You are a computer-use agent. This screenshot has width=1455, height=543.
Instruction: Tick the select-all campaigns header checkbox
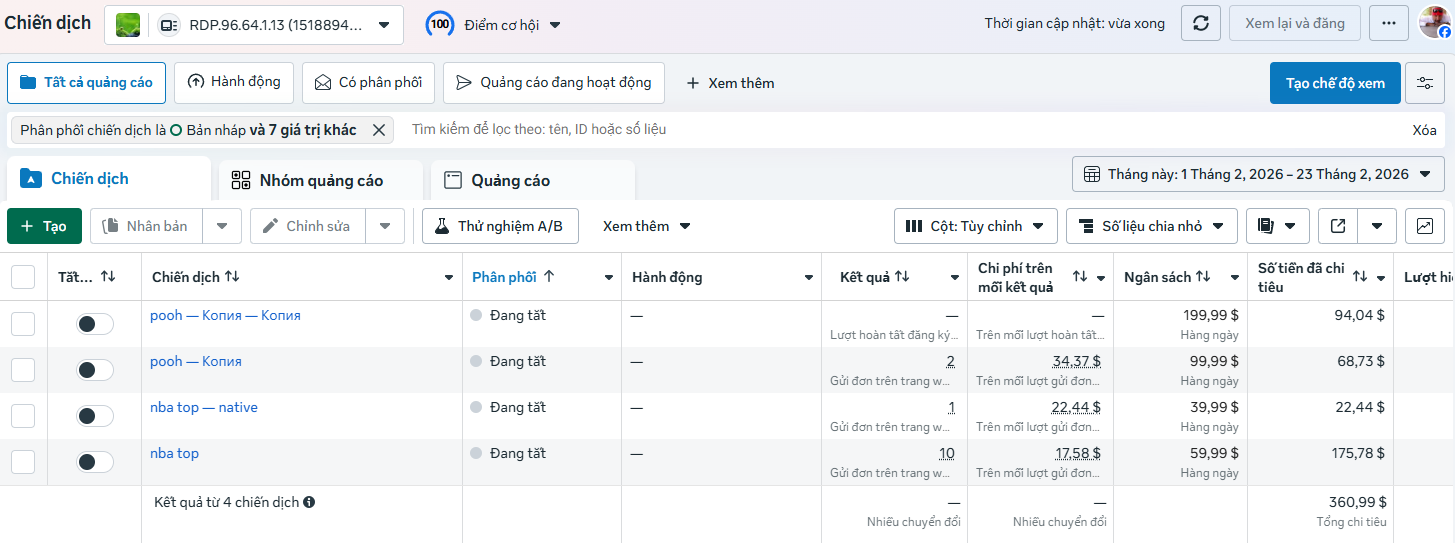[x=23, y=277]
